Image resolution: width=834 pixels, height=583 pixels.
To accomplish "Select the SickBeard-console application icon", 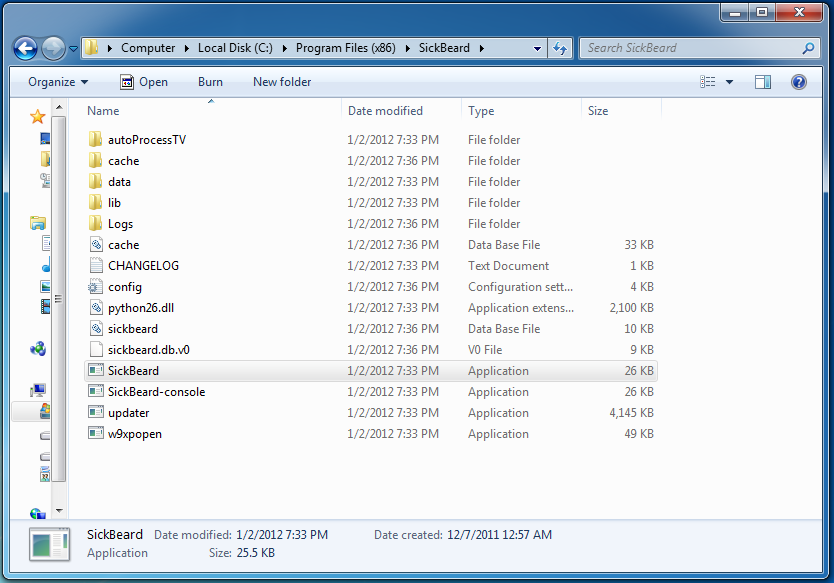I will (x=96, y=391).
